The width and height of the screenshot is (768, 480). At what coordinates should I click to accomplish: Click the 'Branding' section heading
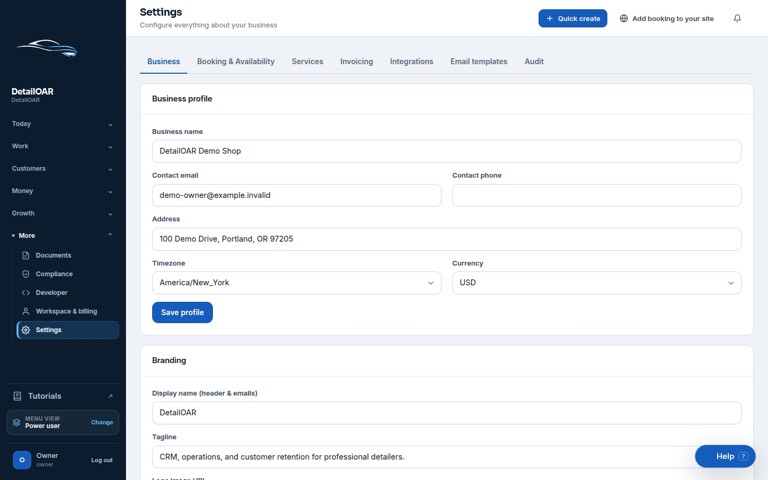(169, 360)
